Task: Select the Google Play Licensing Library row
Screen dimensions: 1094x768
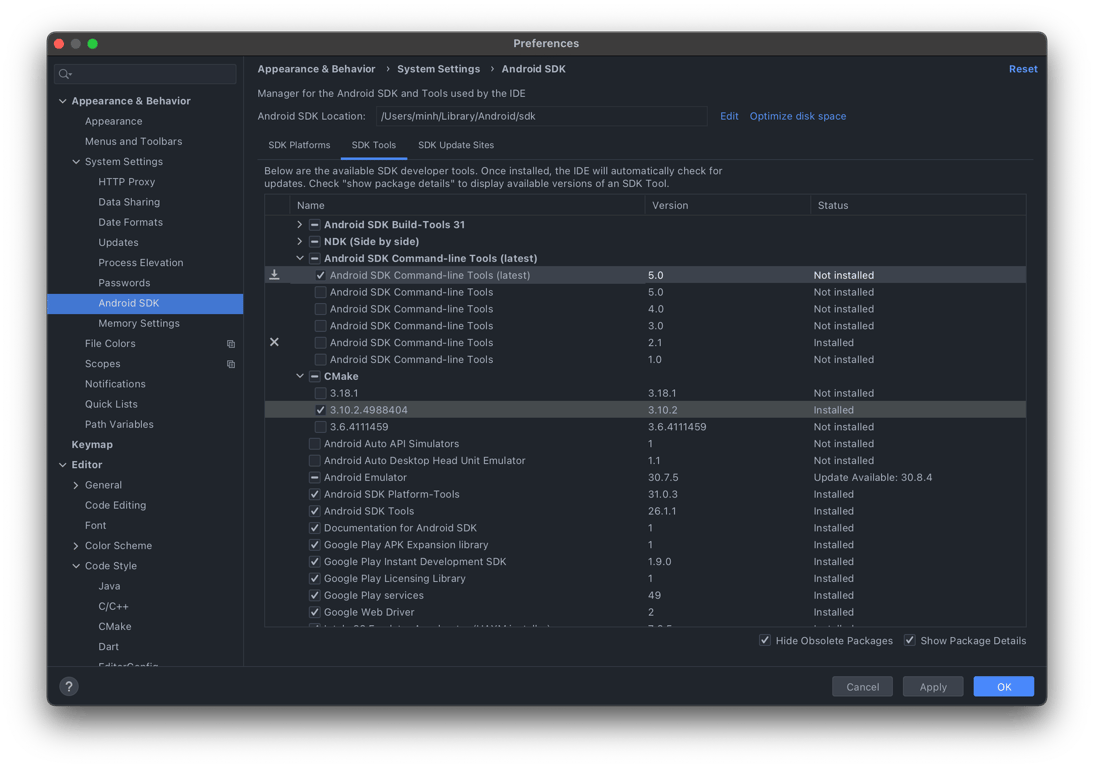Action: click(x=645, y=578)
